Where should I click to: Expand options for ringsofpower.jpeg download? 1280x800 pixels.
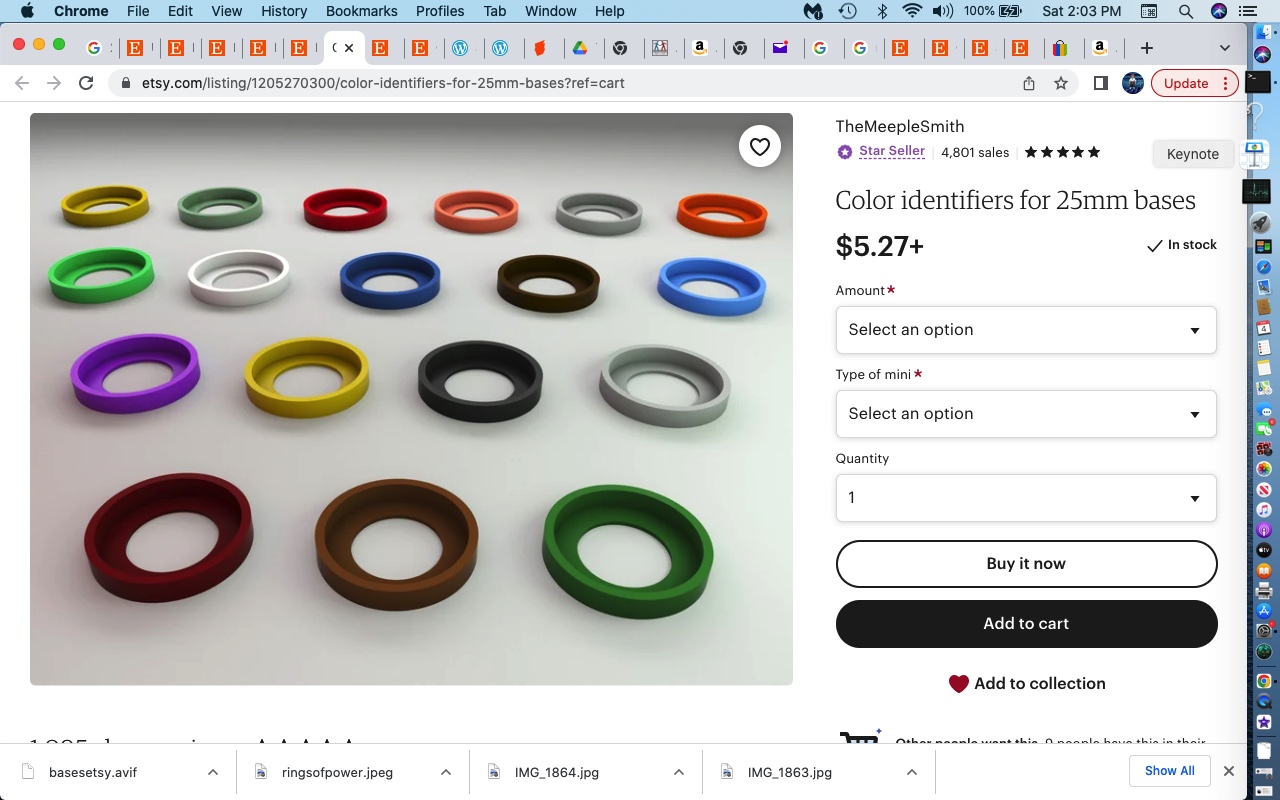446,772
